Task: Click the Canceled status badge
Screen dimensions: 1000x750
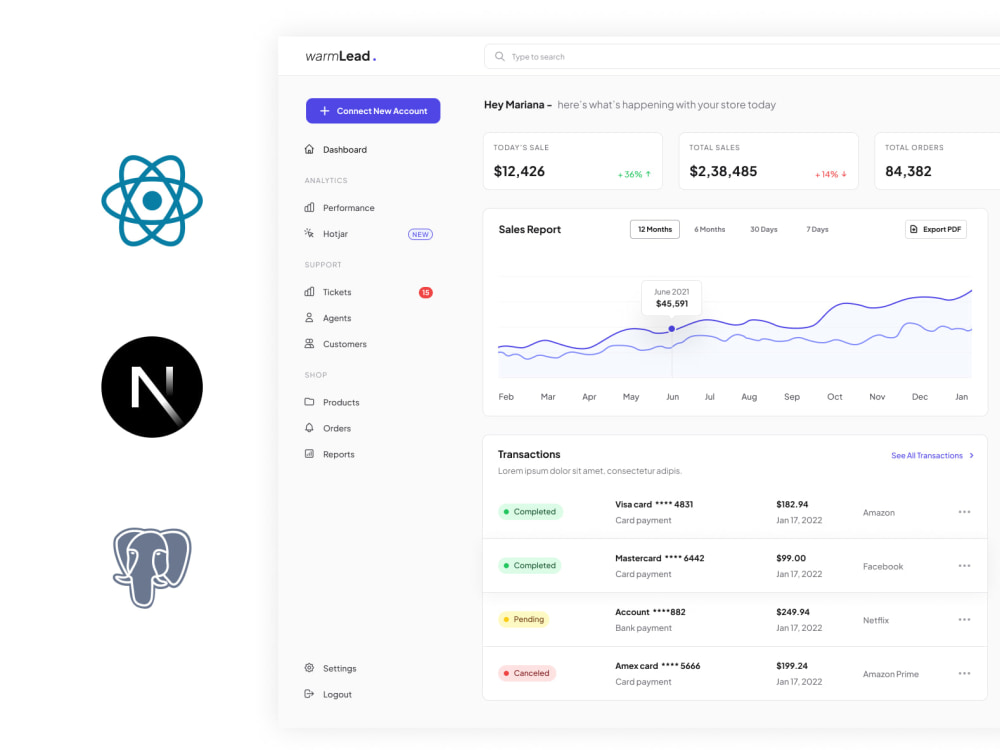Action: 527,673
